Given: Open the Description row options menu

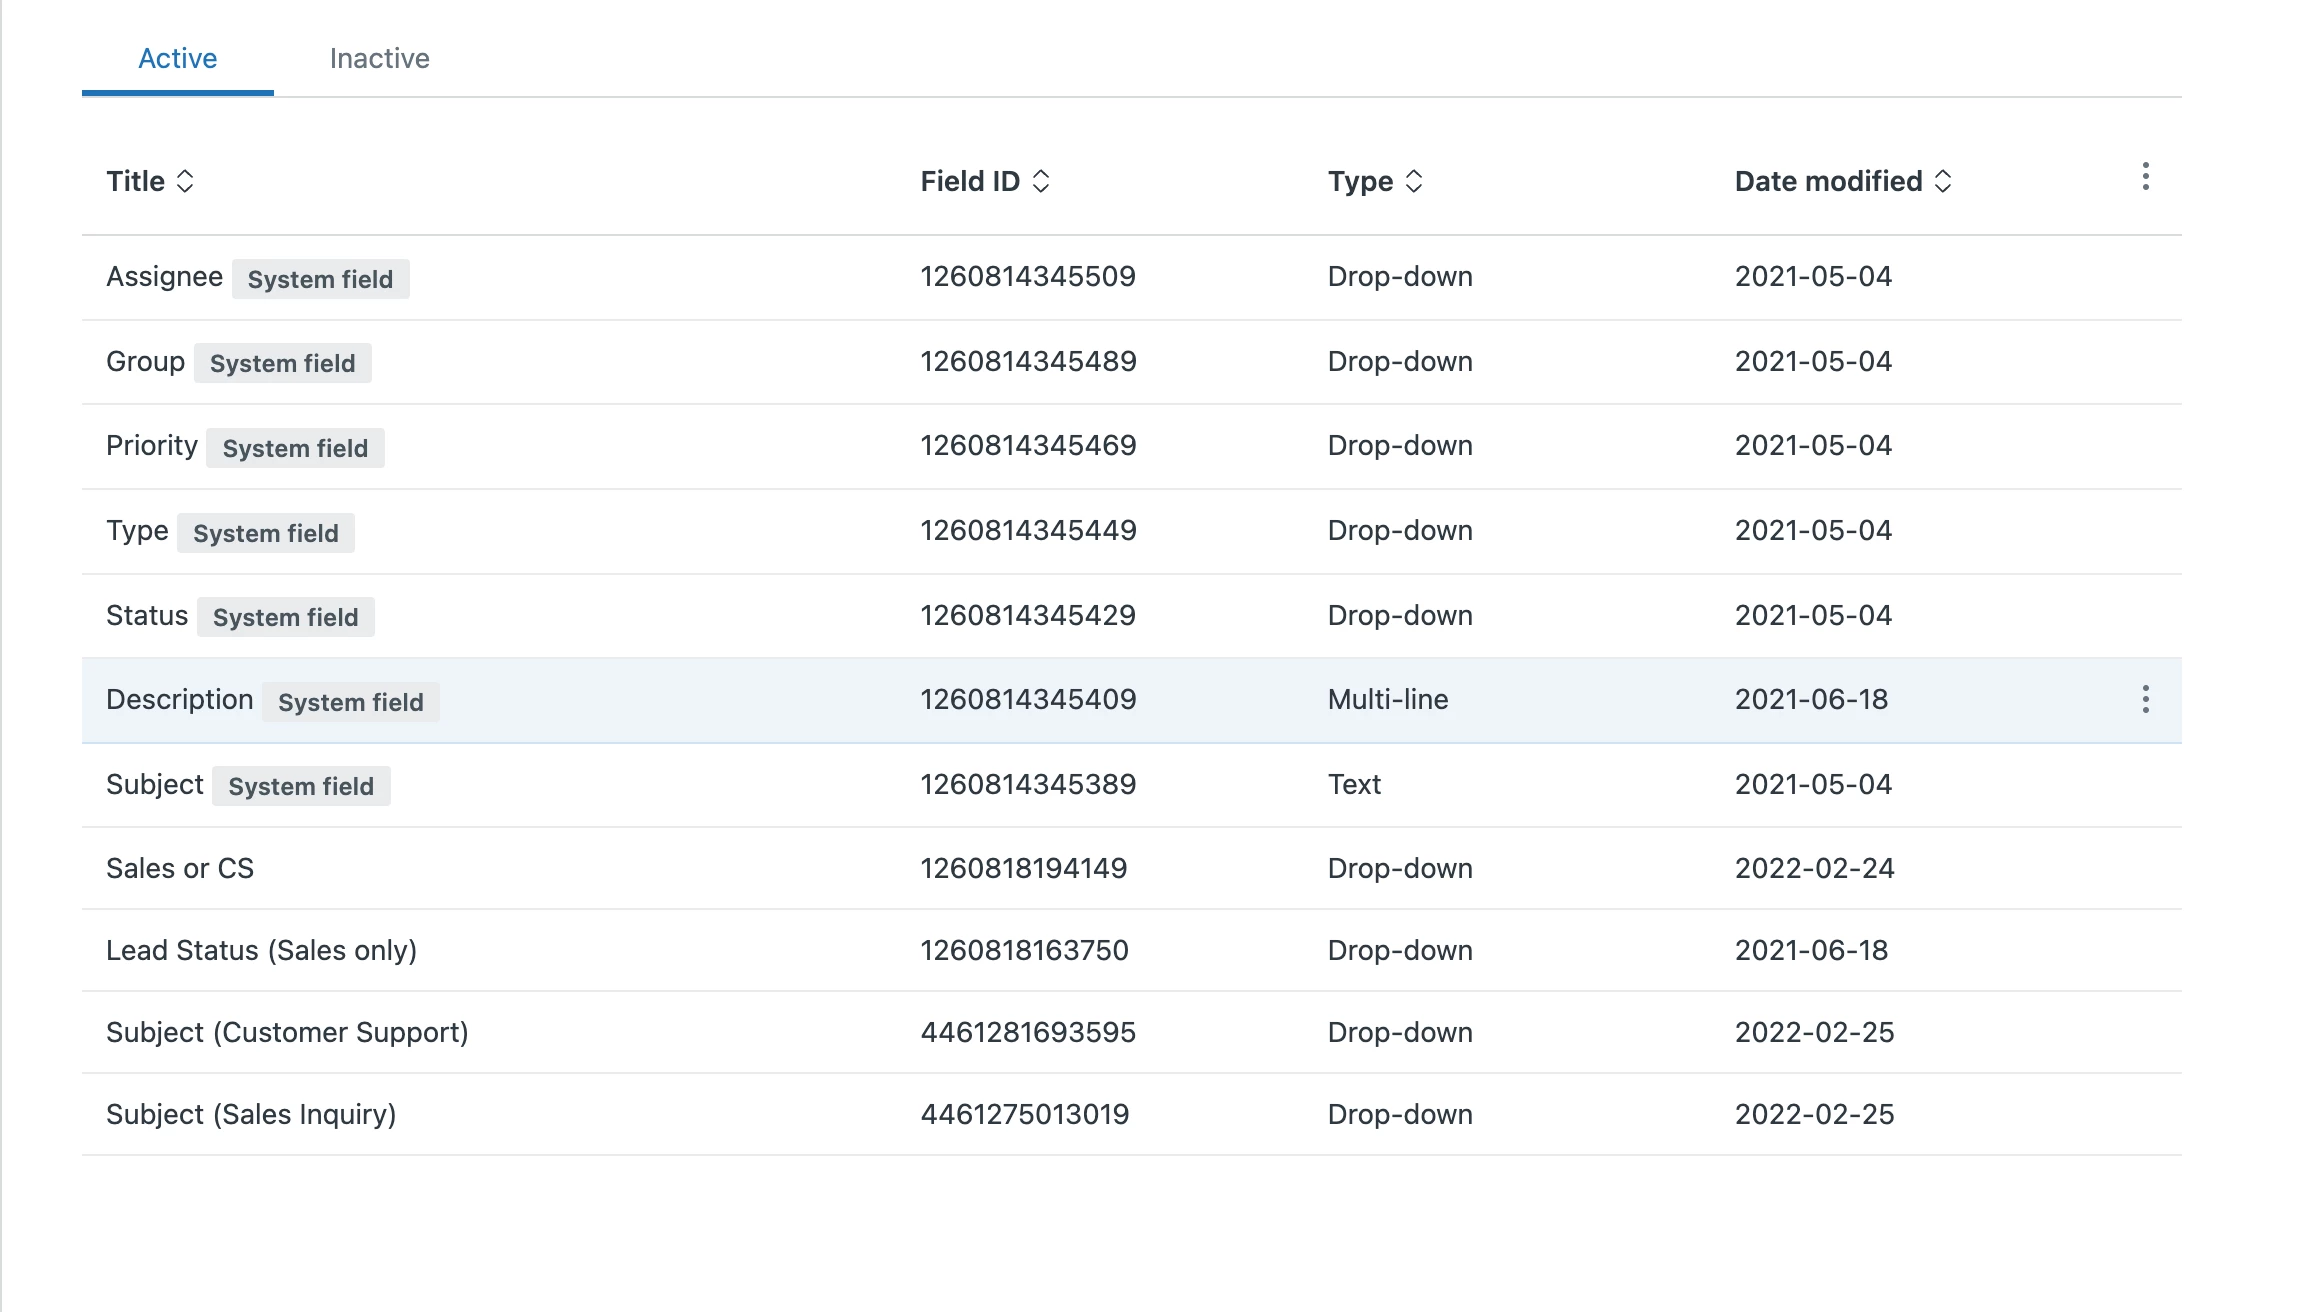Looking at the screenshot, I should 2145,699.
